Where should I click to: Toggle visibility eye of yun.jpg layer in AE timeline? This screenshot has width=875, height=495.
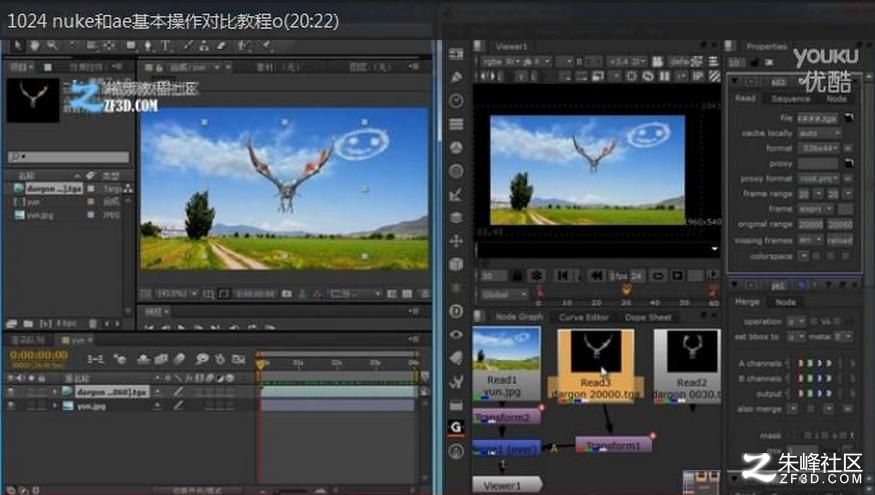[x=11, y=406]
